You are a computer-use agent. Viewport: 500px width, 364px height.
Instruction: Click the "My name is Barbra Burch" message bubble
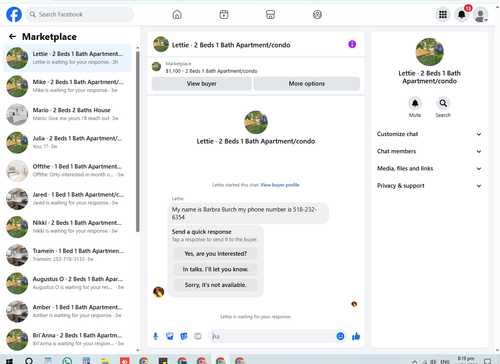coord(248,213)
